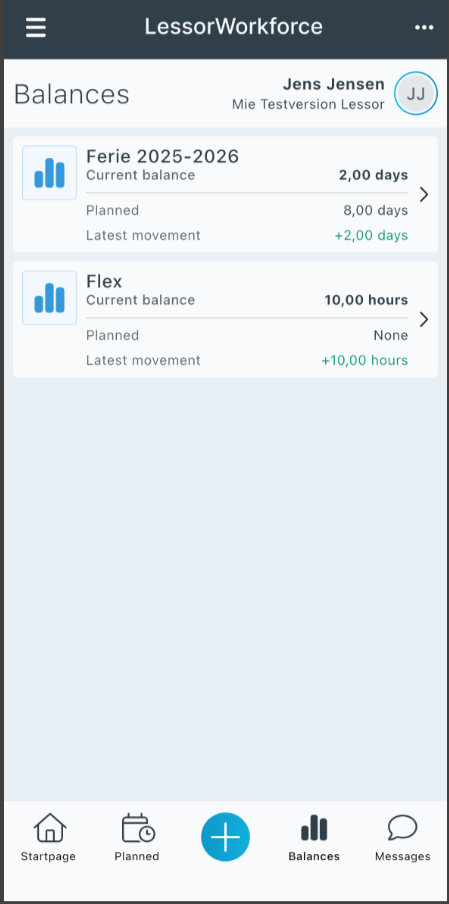The image size is (449, 904).
Task: Tap the Messages speech bubble icon
Action: tap(402, 828)
